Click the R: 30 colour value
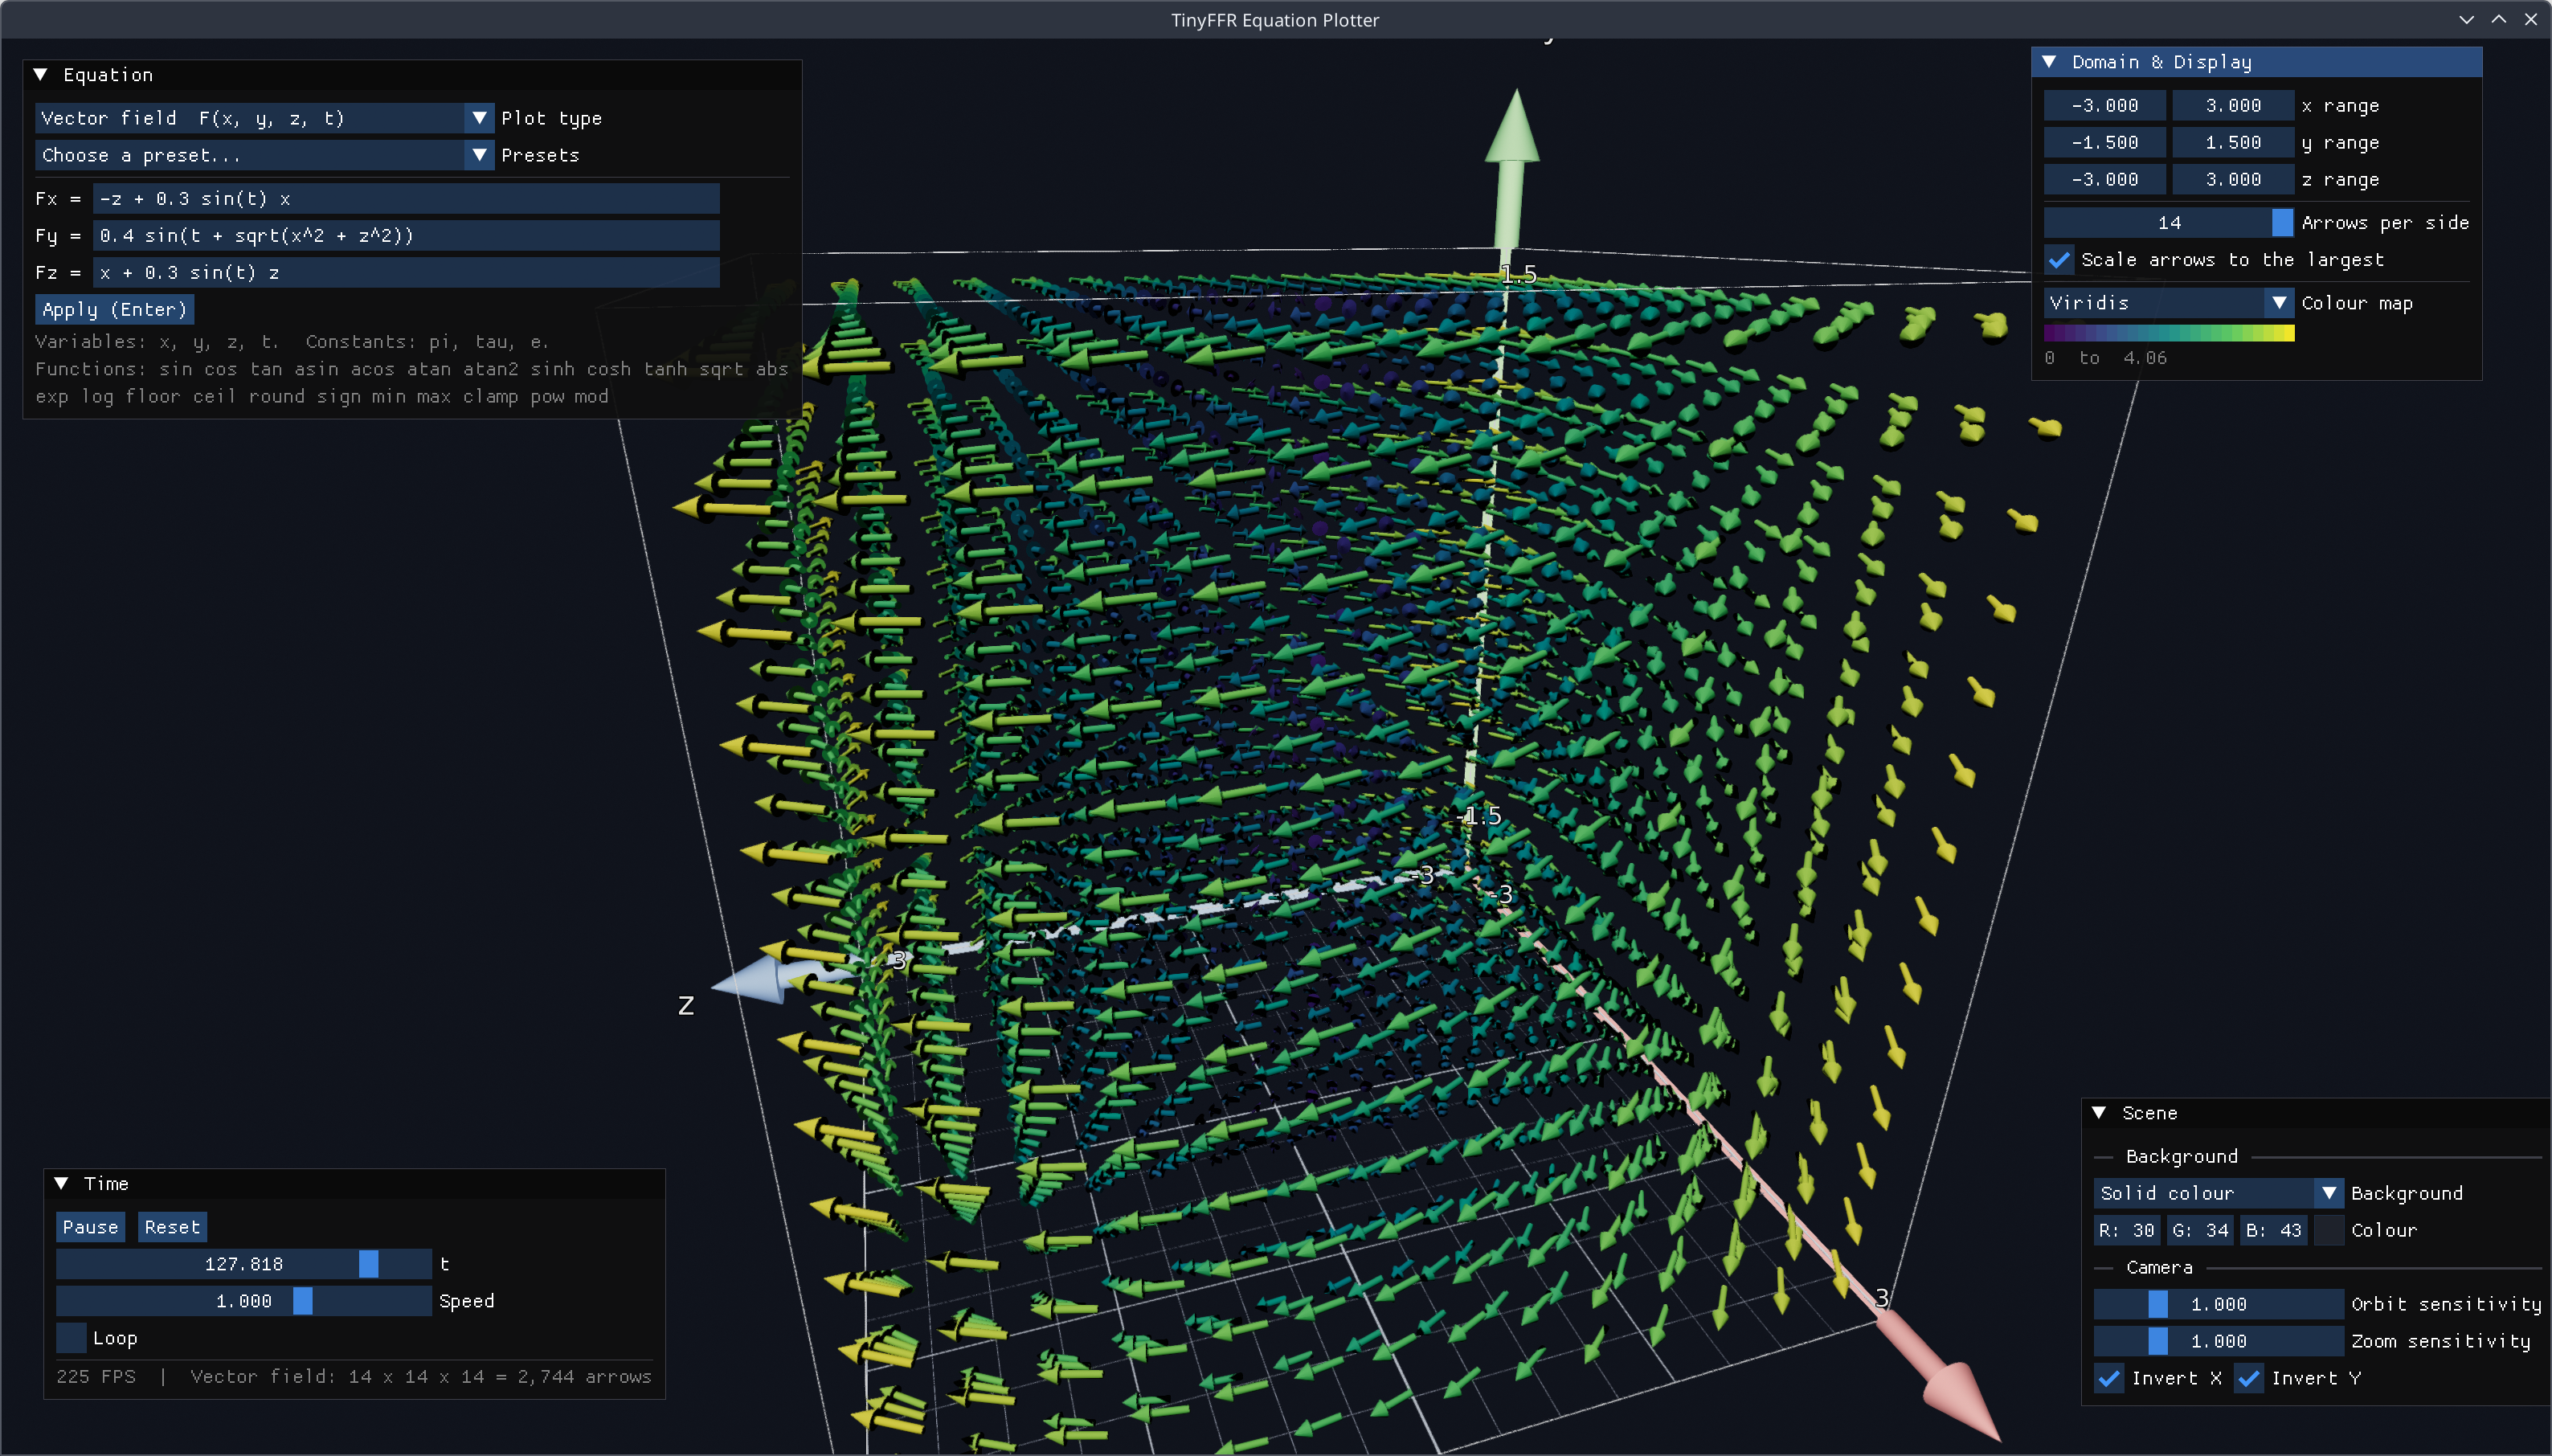The image size is (2552, 1456). point(2127,1230)
